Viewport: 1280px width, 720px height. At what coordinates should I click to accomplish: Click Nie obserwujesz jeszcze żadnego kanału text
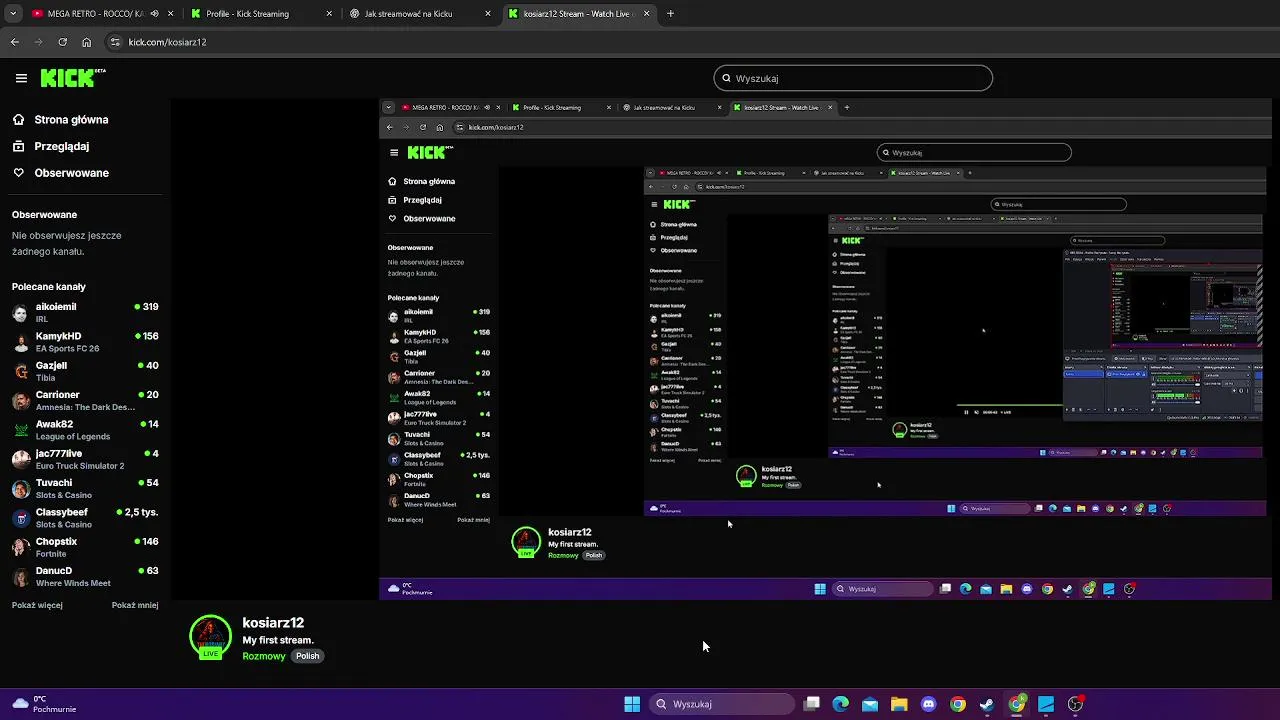pyautogui.click(x=67, y=243)
